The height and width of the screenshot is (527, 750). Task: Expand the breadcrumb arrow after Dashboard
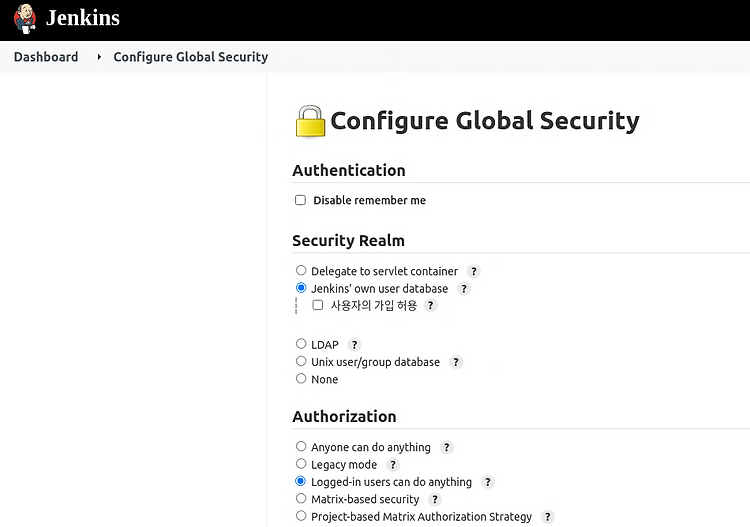click(99, 57)
